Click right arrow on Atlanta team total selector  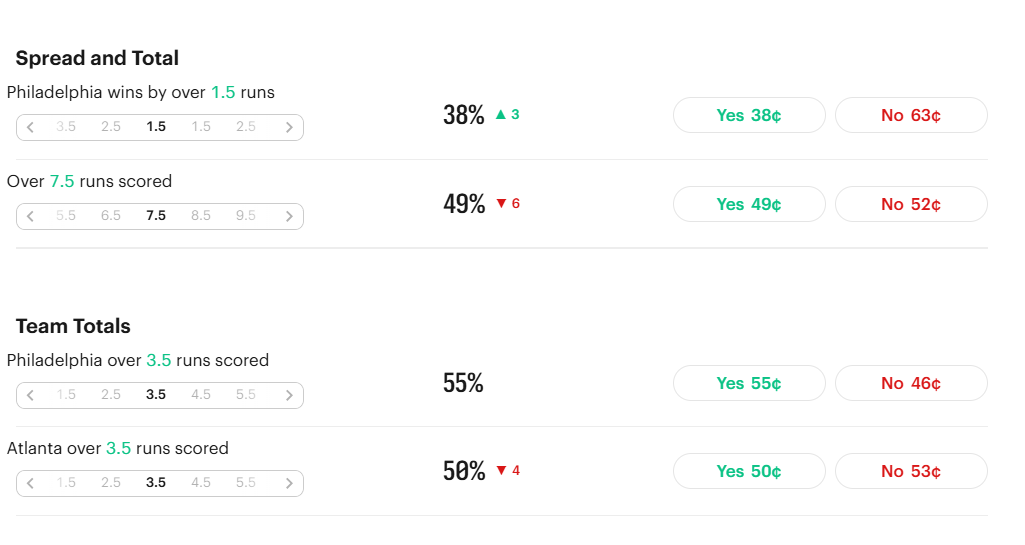(x=289, y=484)
